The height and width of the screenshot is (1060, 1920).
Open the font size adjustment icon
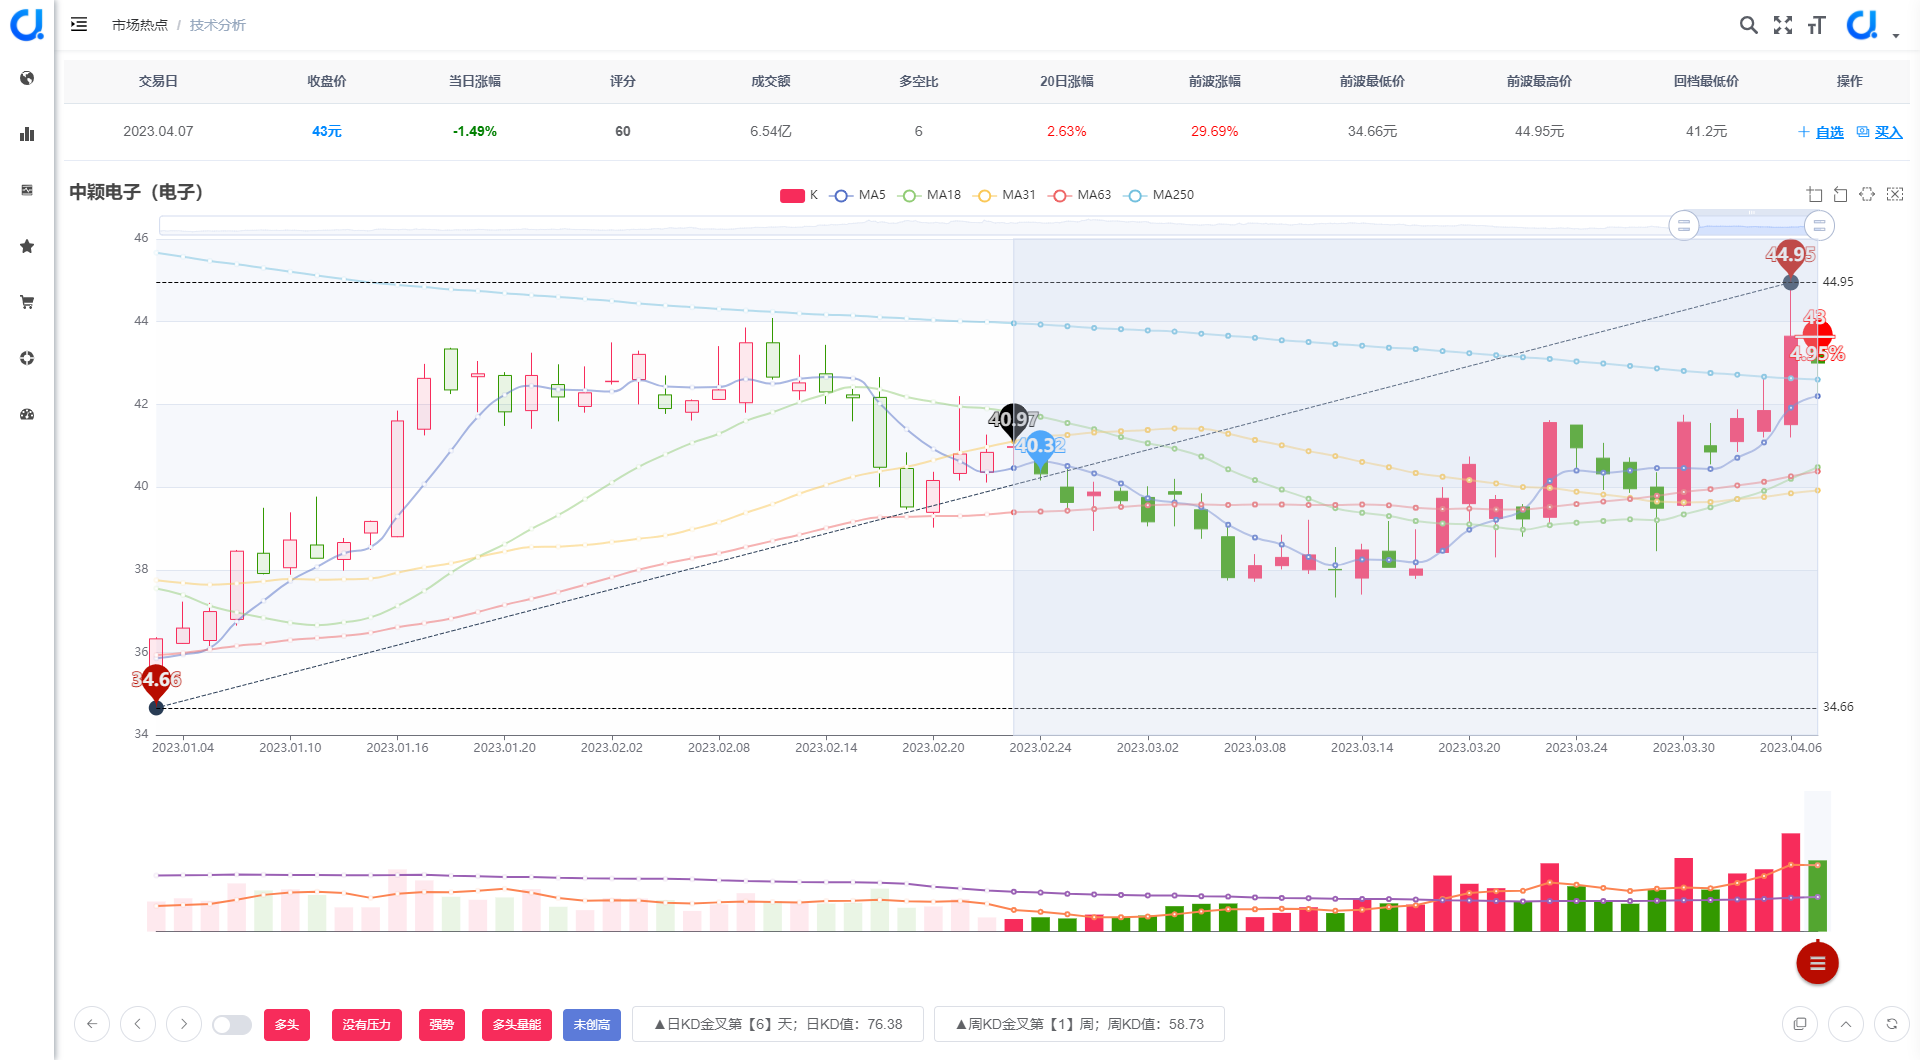pyautogui.click(x=1817, y=25)
